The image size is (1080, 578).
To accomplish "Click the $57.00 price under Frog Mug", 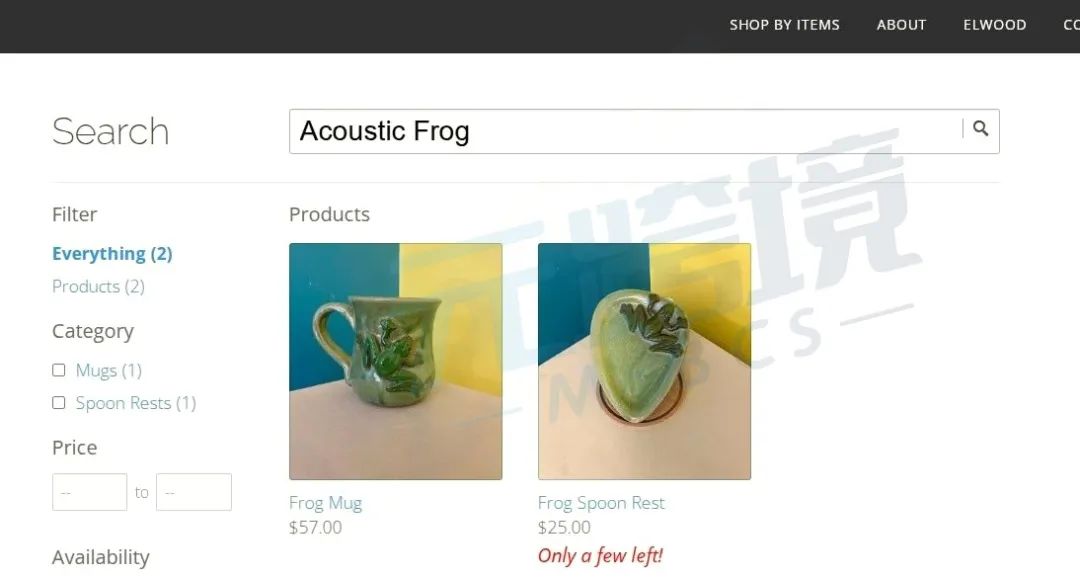I will point(315,527).
